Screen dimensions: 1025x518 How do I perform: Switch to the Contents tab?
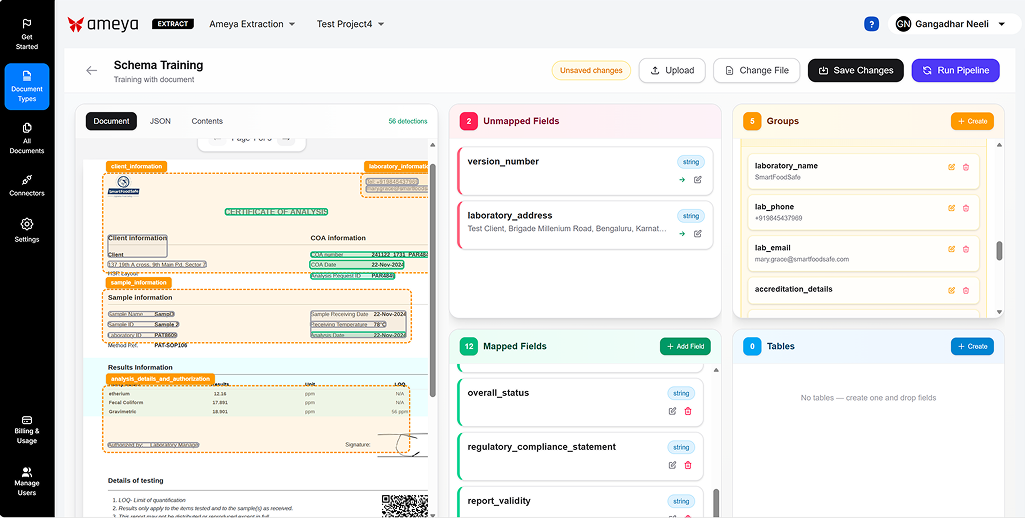pos(207,121)
